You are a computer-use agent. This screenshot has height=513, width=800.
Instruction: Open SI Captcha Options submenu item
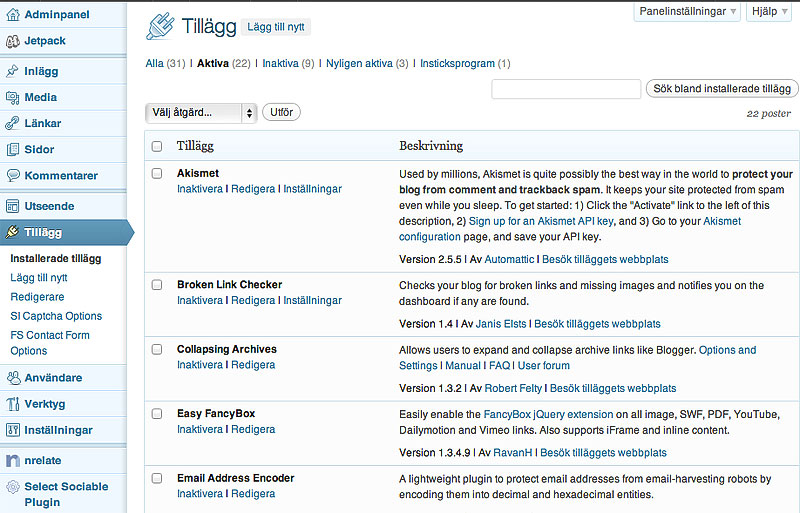(x=56, y=316)
